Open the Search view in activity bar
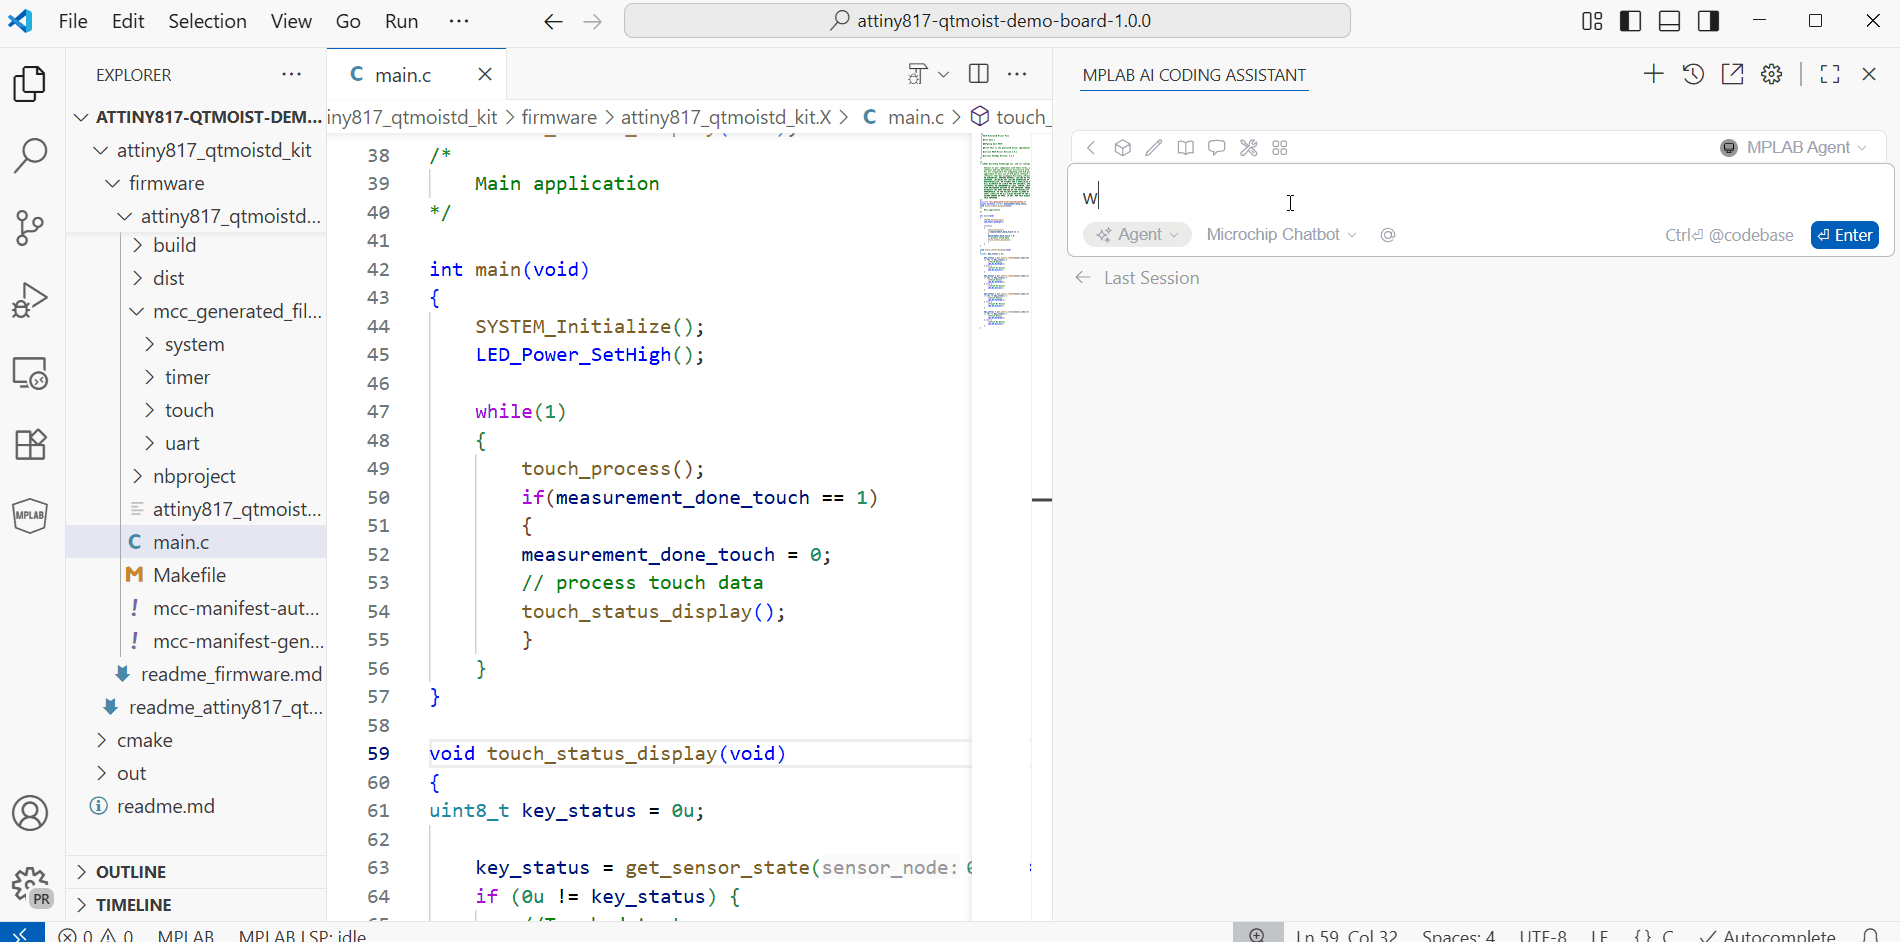1900x942 pixels. (30, 156)
